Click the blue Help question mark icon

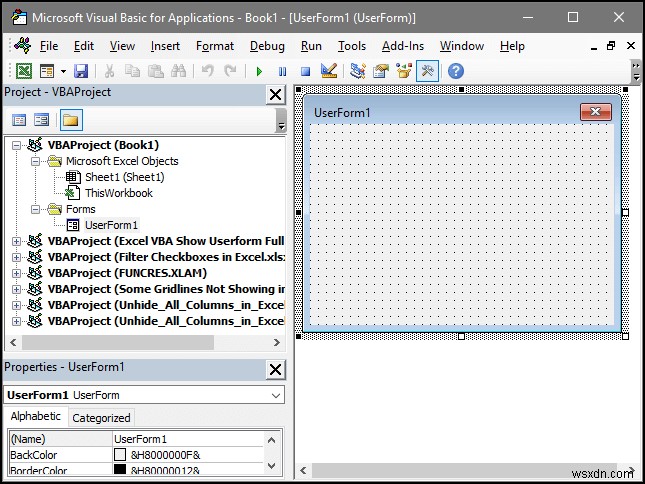456,71
